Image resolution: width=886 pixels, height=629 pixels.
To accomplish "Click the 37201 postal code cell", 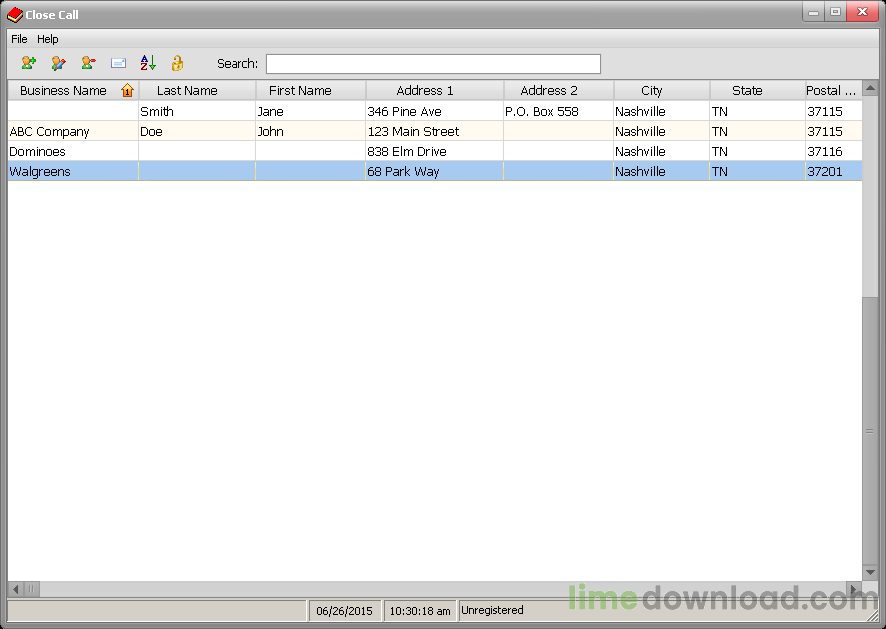I will click(x=833, y=171).
